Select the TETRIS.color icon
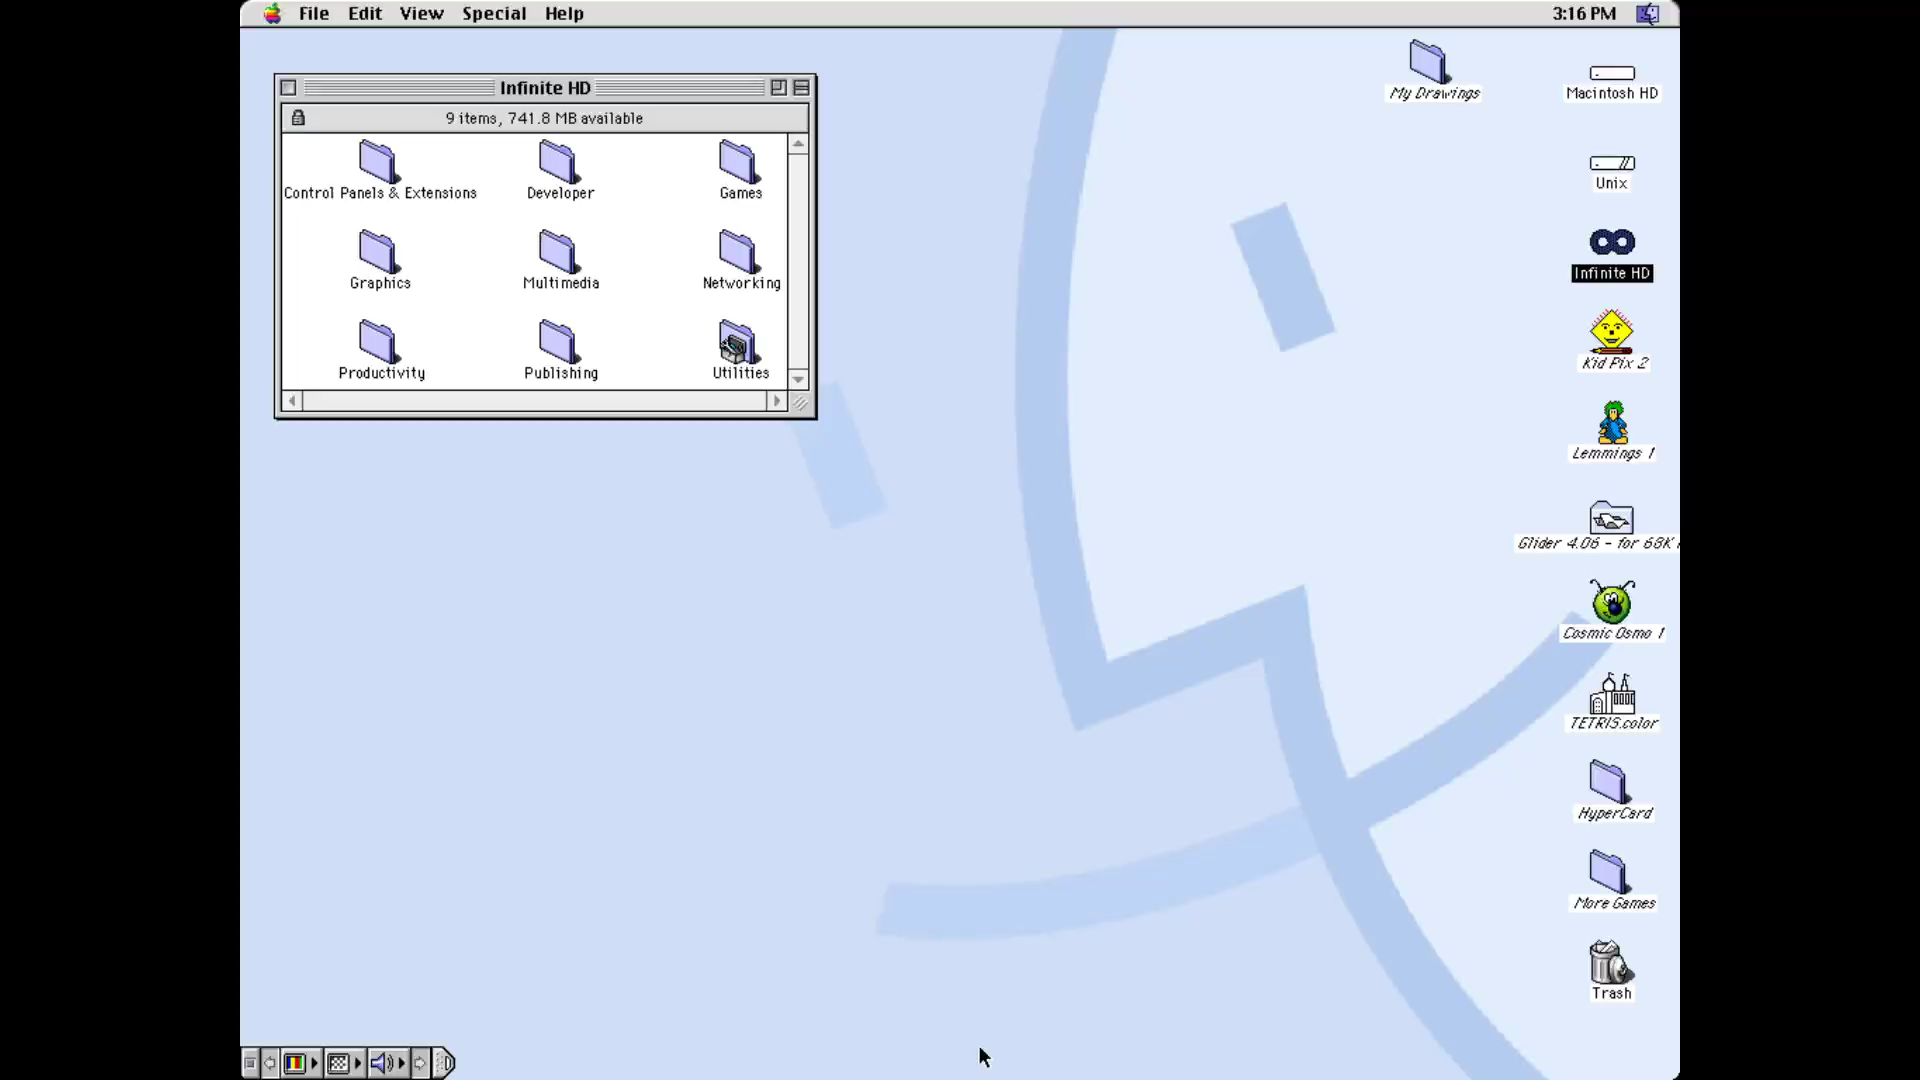 [x=1612, y=693]
